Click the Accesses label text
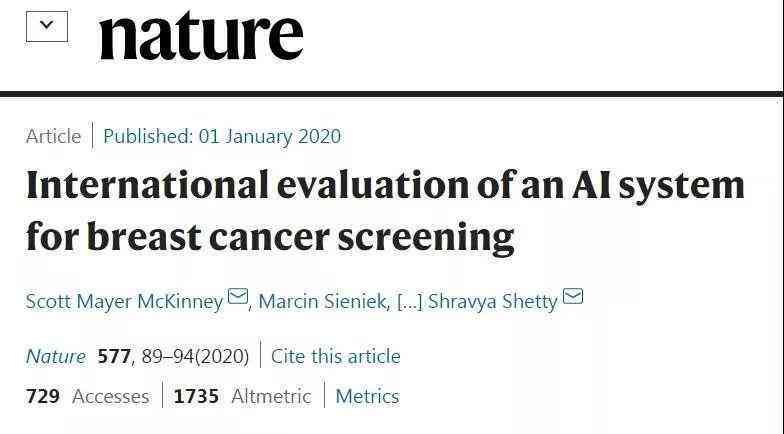784x434 pixels. 110,396
